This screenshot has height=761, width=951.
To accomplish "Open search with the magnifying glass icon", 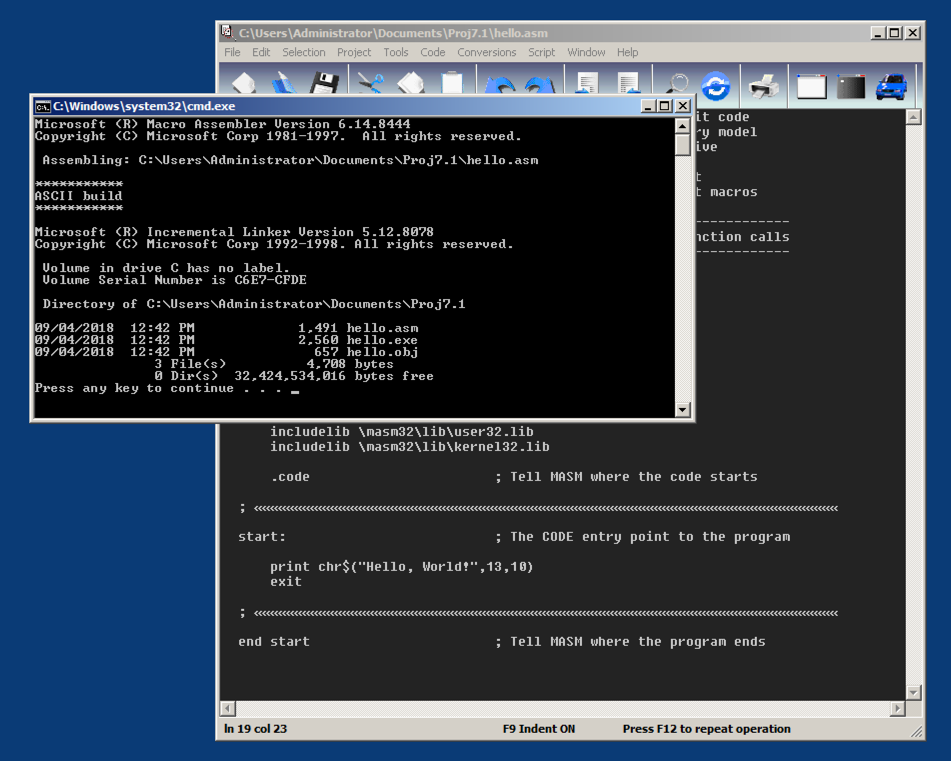I will tap(677, 85).
